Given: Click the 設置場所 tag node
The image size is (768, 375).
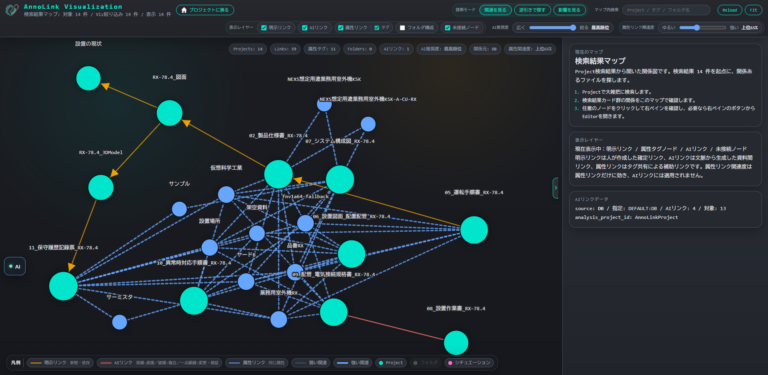Looking at the screenshot, I should point(210,247).
